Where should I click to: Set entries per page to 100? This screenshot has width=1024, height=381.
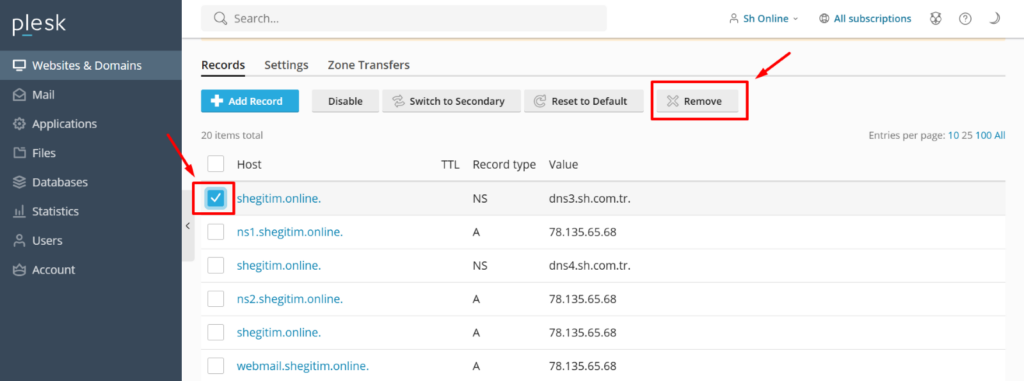click(984, 136)
